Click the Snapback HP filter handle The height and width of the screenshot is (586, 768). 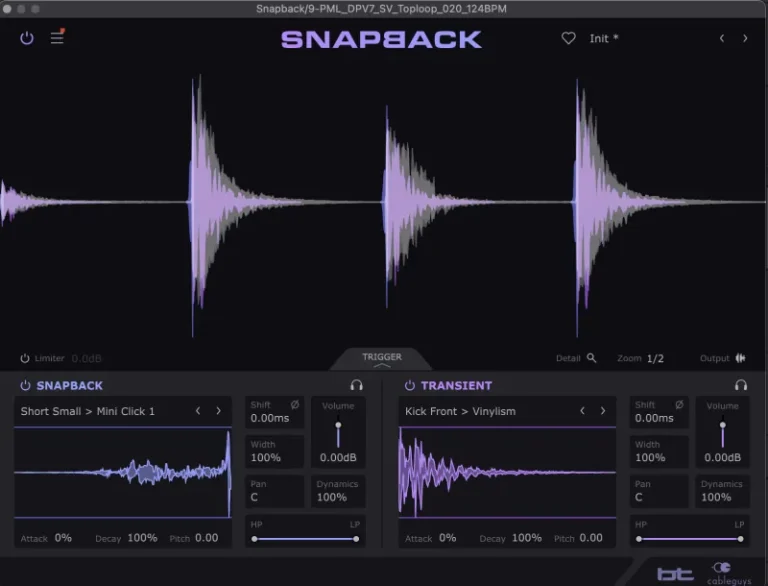[254, 539]
